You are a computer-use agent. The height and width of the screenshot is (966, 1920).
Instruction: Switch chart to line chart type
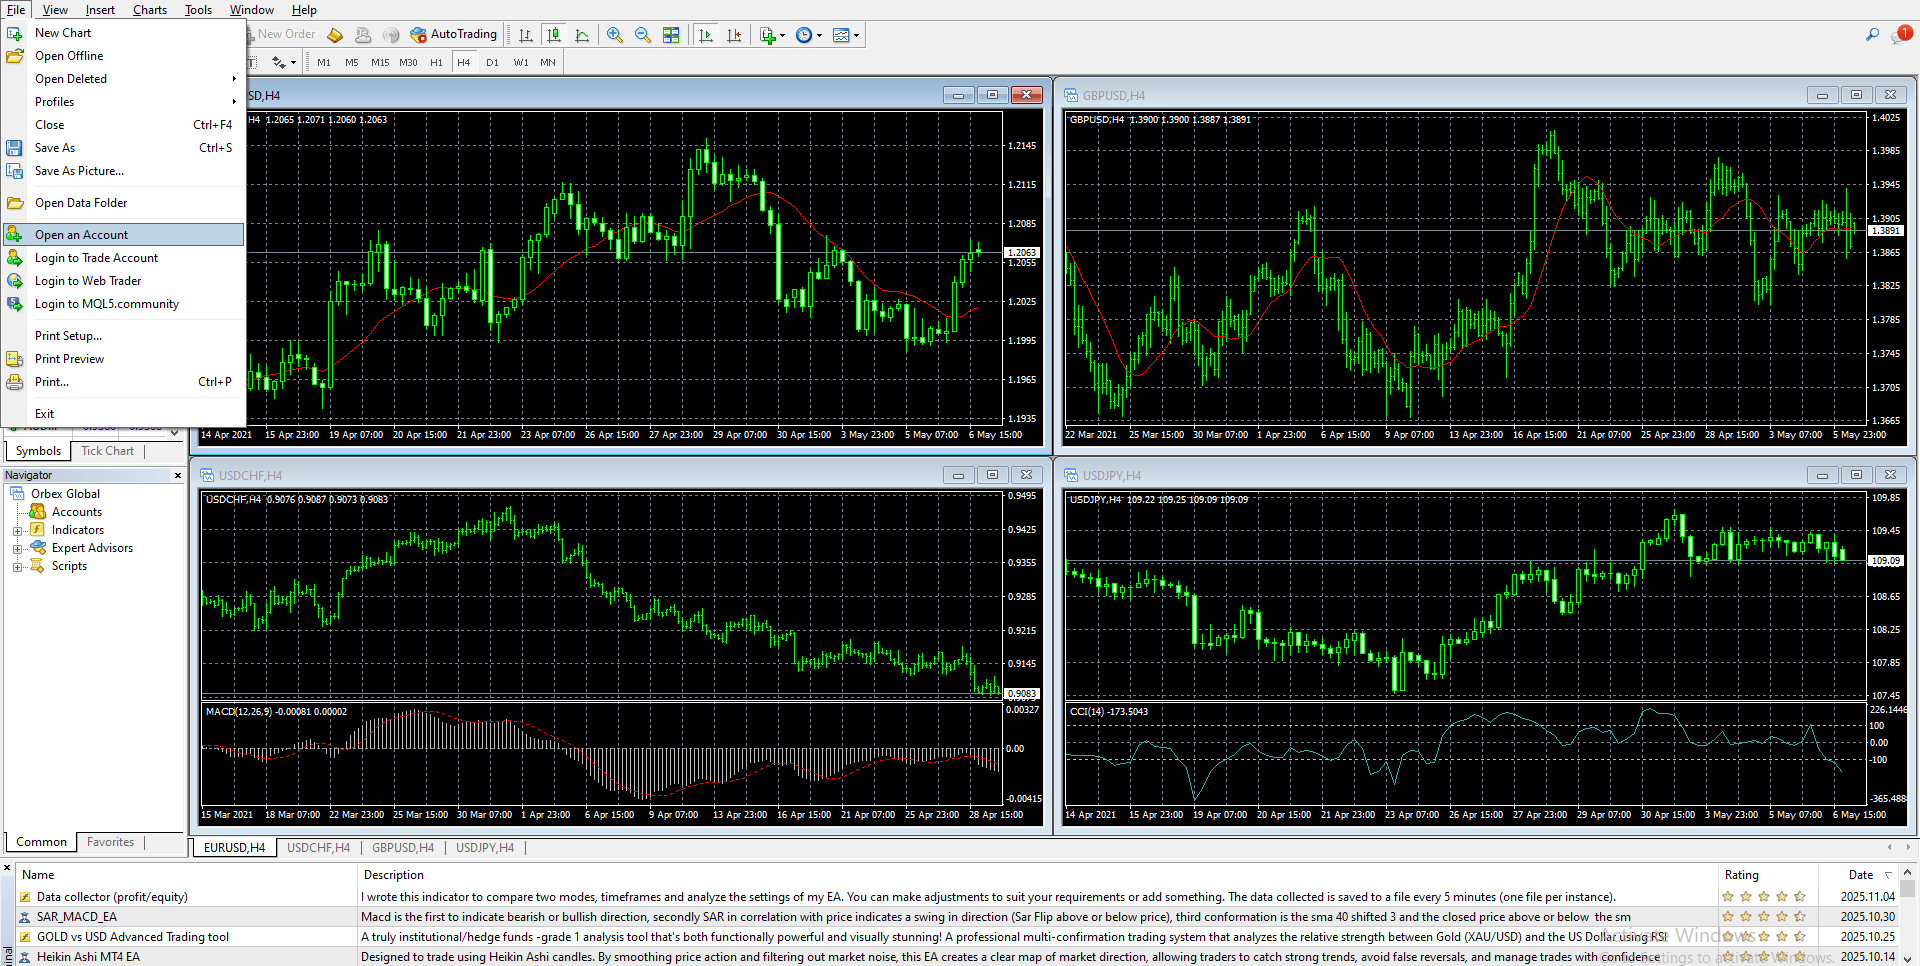coord(582,35)
